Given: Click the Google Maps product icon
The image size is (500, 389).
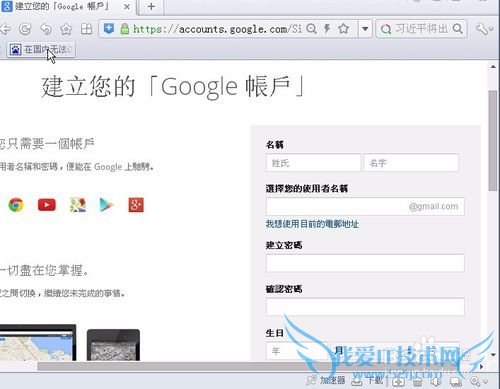Looking at the screenshot, I should [77, 205].
